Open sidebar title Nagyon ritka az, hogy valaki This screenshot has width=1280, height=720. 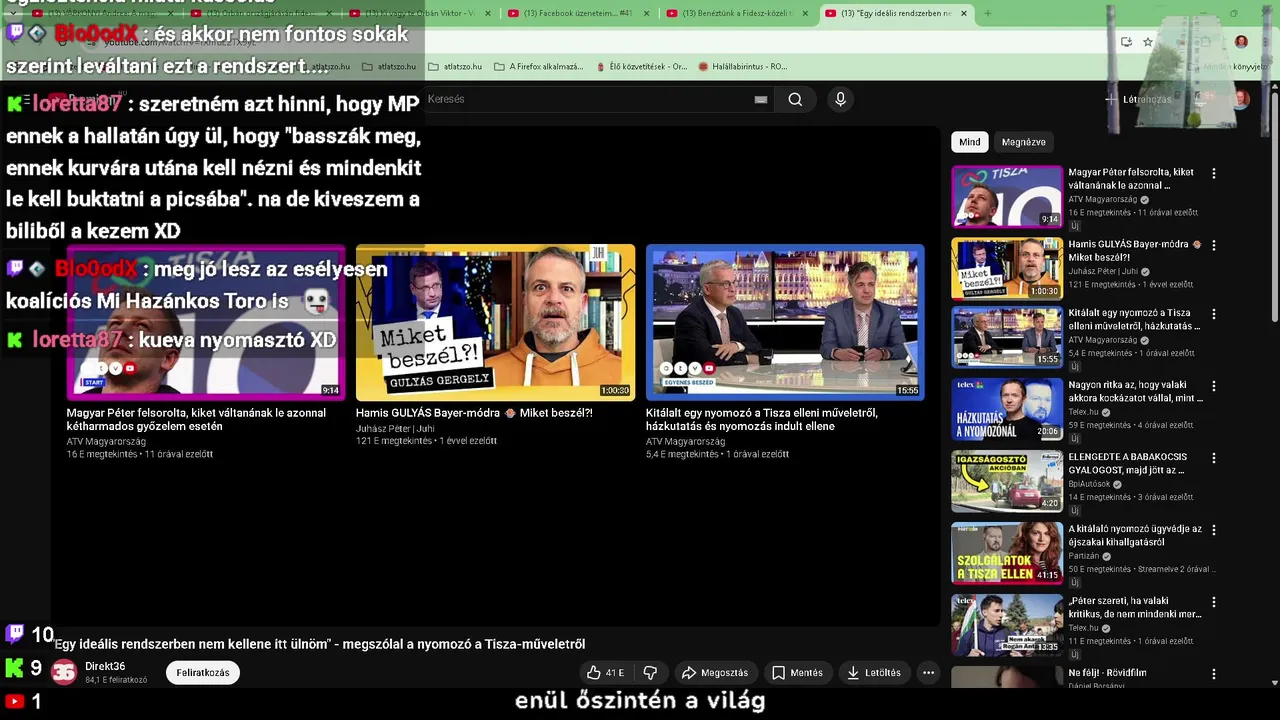(x=1135, y=391)
